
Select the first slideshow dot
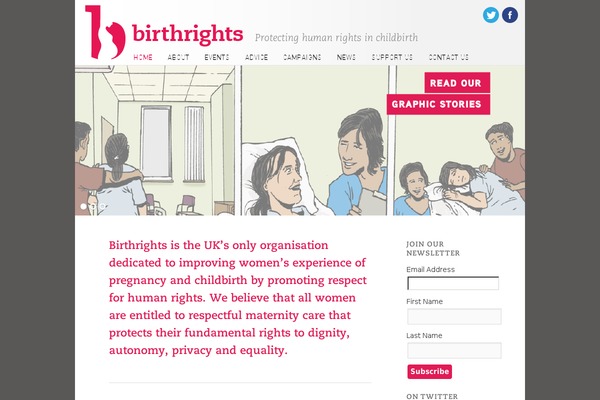point(84,207)
